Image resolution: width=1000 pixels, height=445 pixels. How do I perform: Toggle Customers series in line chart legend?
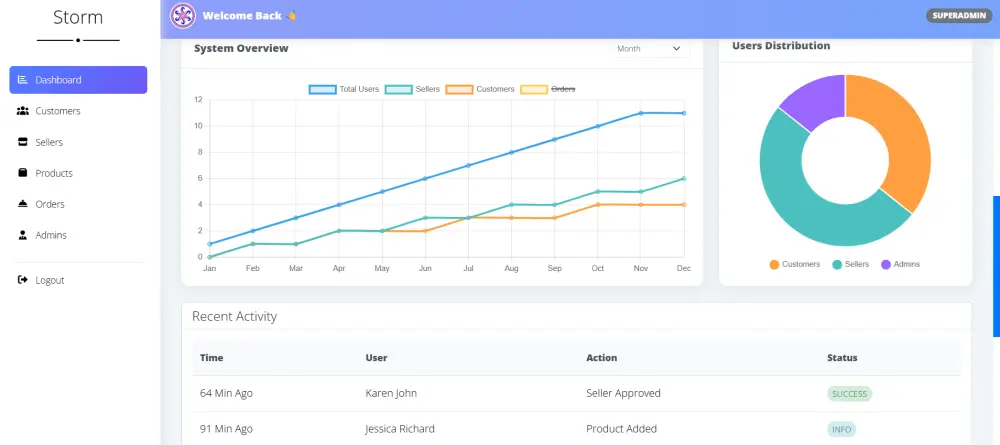(480, 89)
